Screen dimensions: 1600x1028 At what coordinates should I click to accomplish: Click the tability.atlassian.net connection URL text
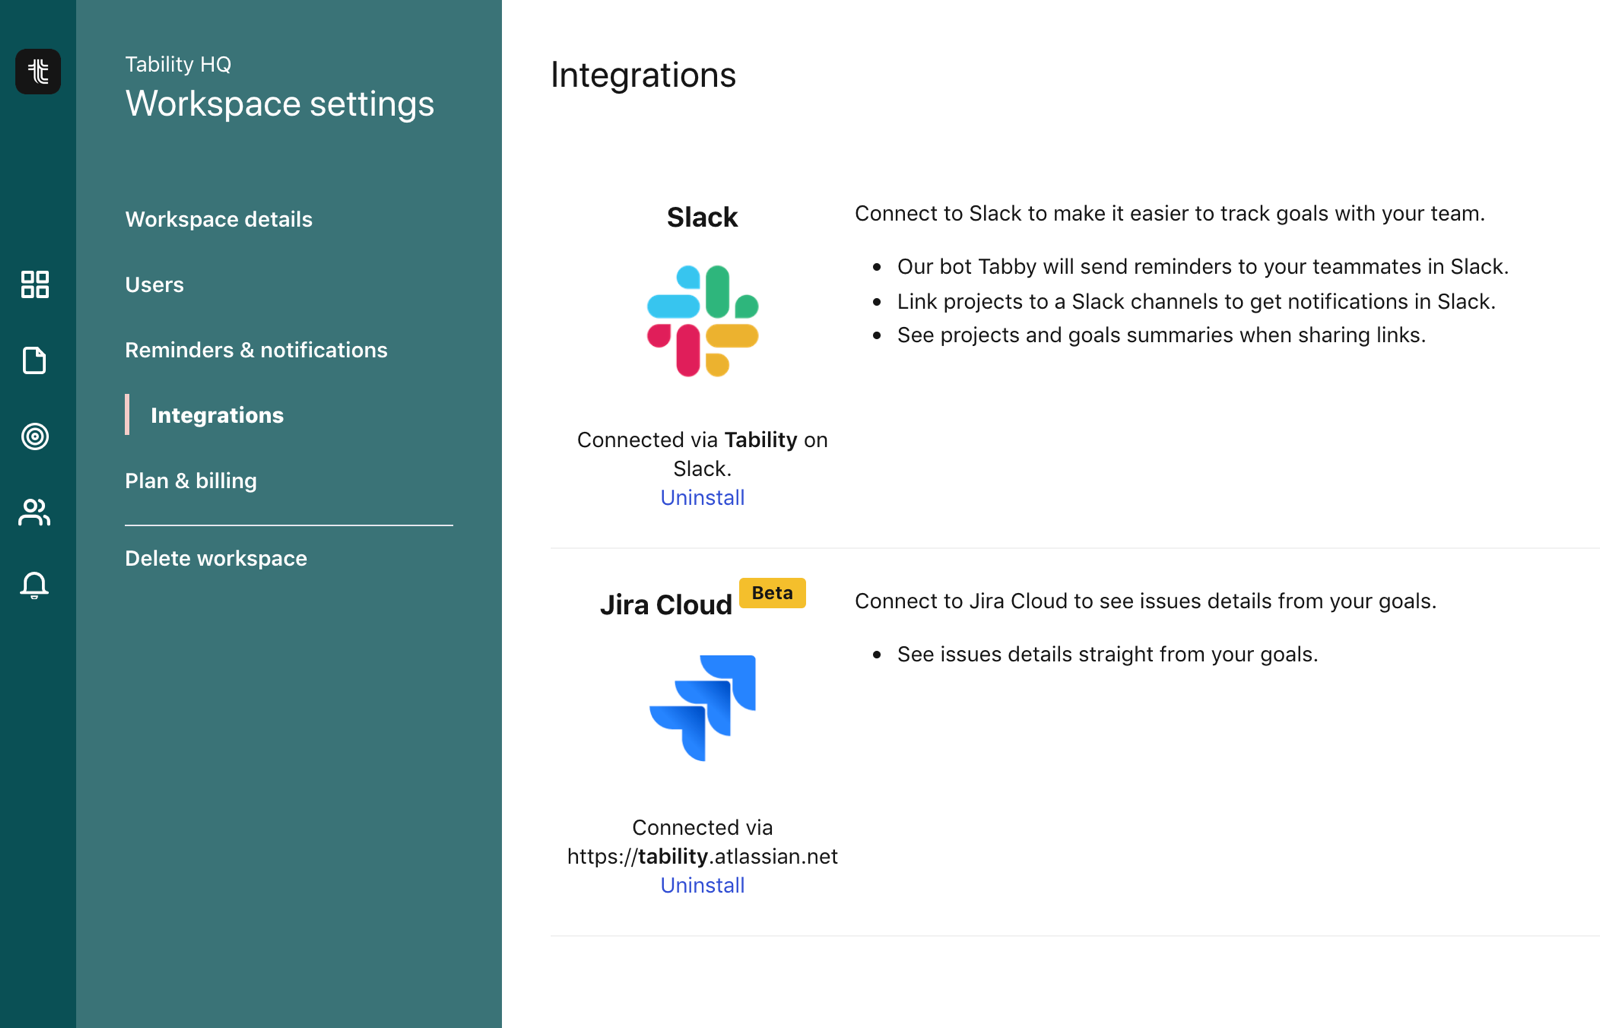click(702, 857)
